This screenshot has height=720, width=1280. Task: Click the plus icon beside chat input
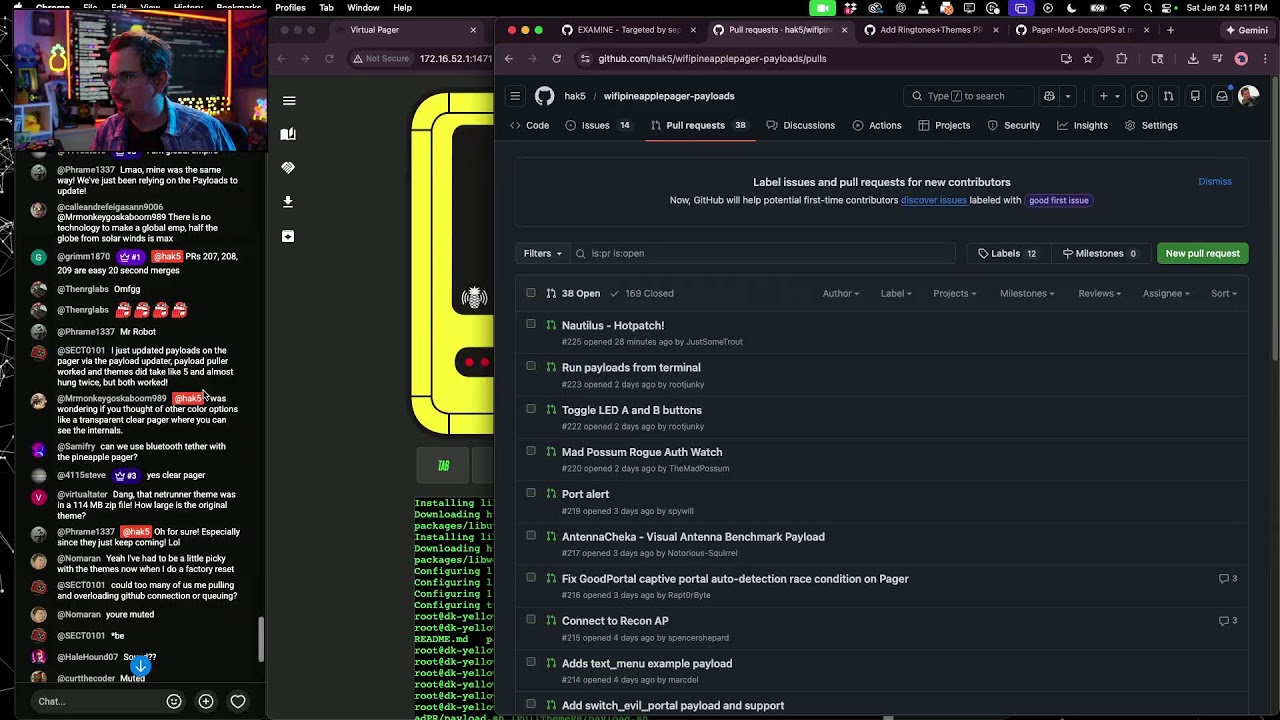pos(206,702)
